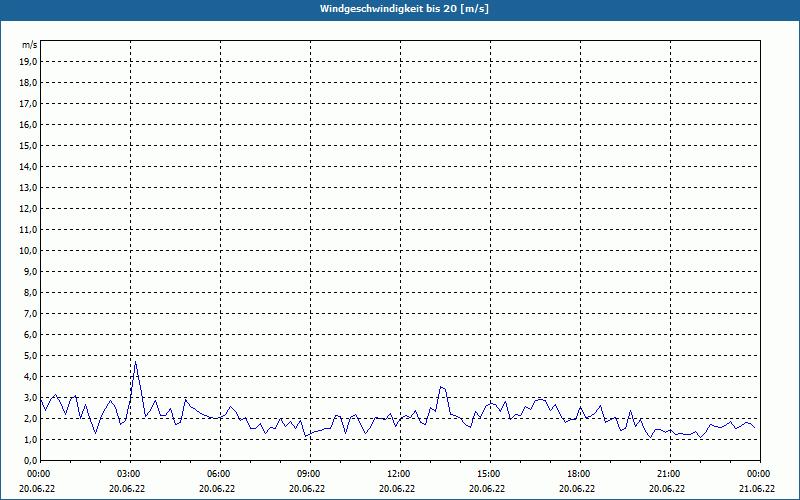The width and height of the screenshot is (800, 500).
Task: Click the 12,0 y-axis value
Action: pyautogui.click(x=28, y=208)
